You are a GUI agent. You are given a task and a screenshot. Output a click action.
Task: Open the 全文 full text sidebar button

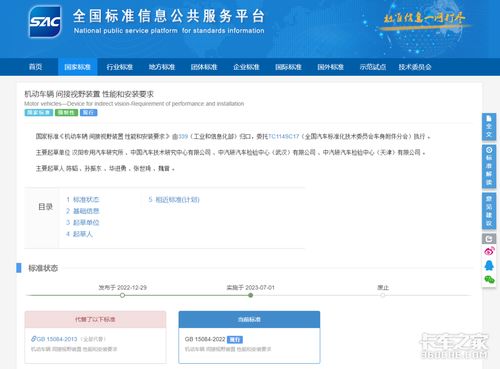pyautogui.click(x=489, y=126)
